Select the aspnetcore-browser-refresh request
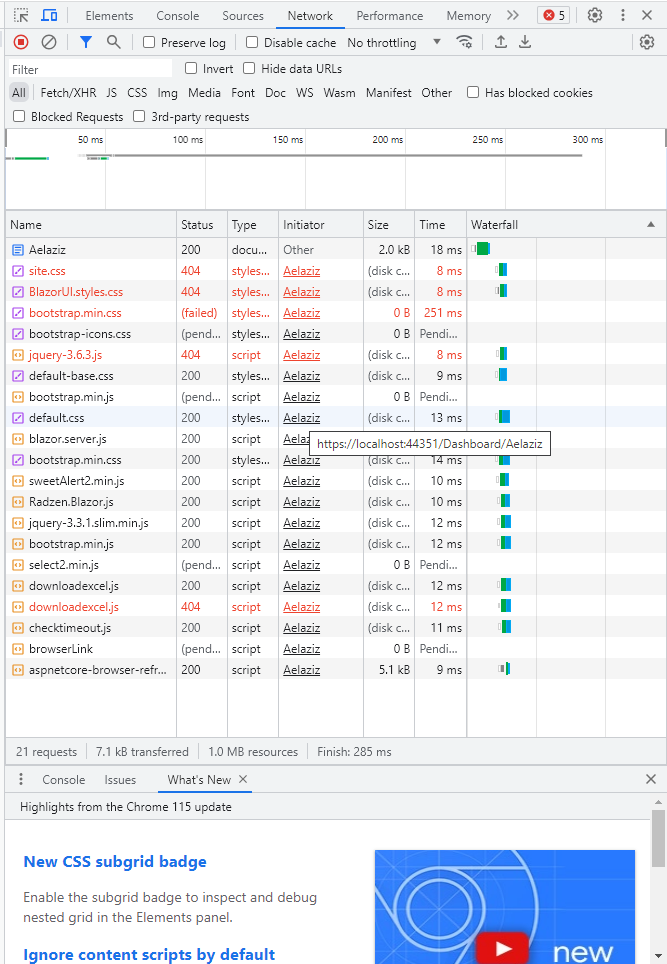 point(336,670)
